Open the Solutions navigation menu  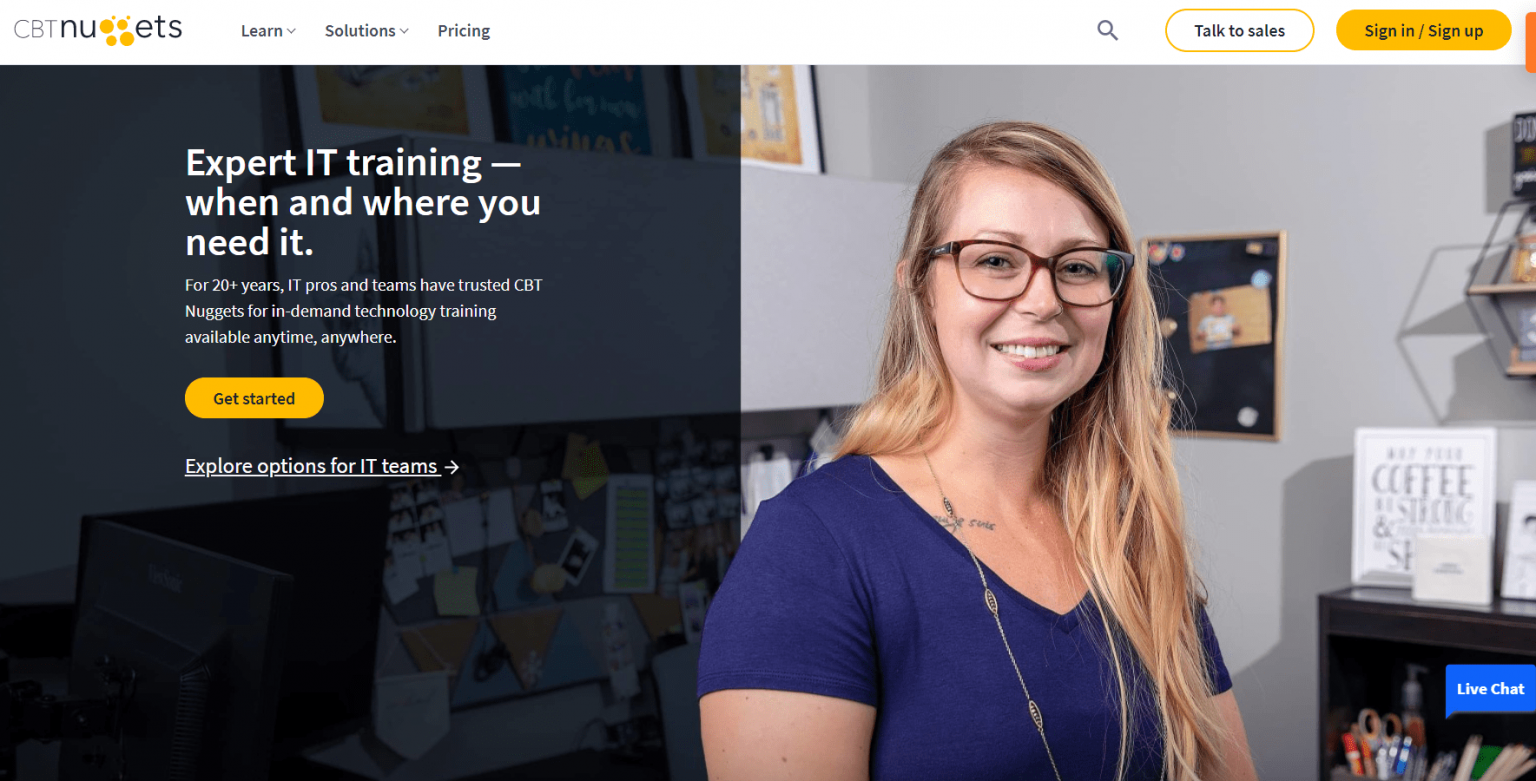click(x=366, y=31)
